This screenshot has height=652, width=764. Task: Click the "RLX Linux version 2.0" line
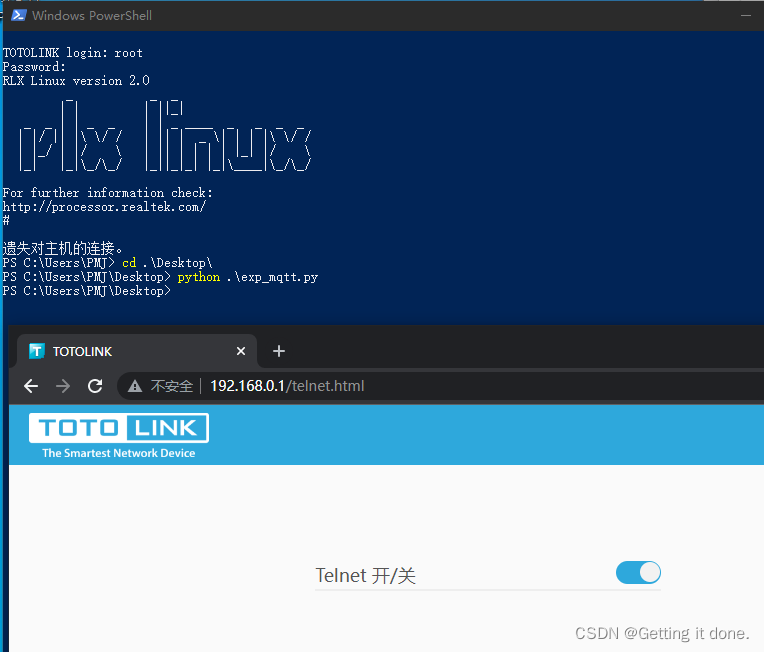[x=76, y=81]
